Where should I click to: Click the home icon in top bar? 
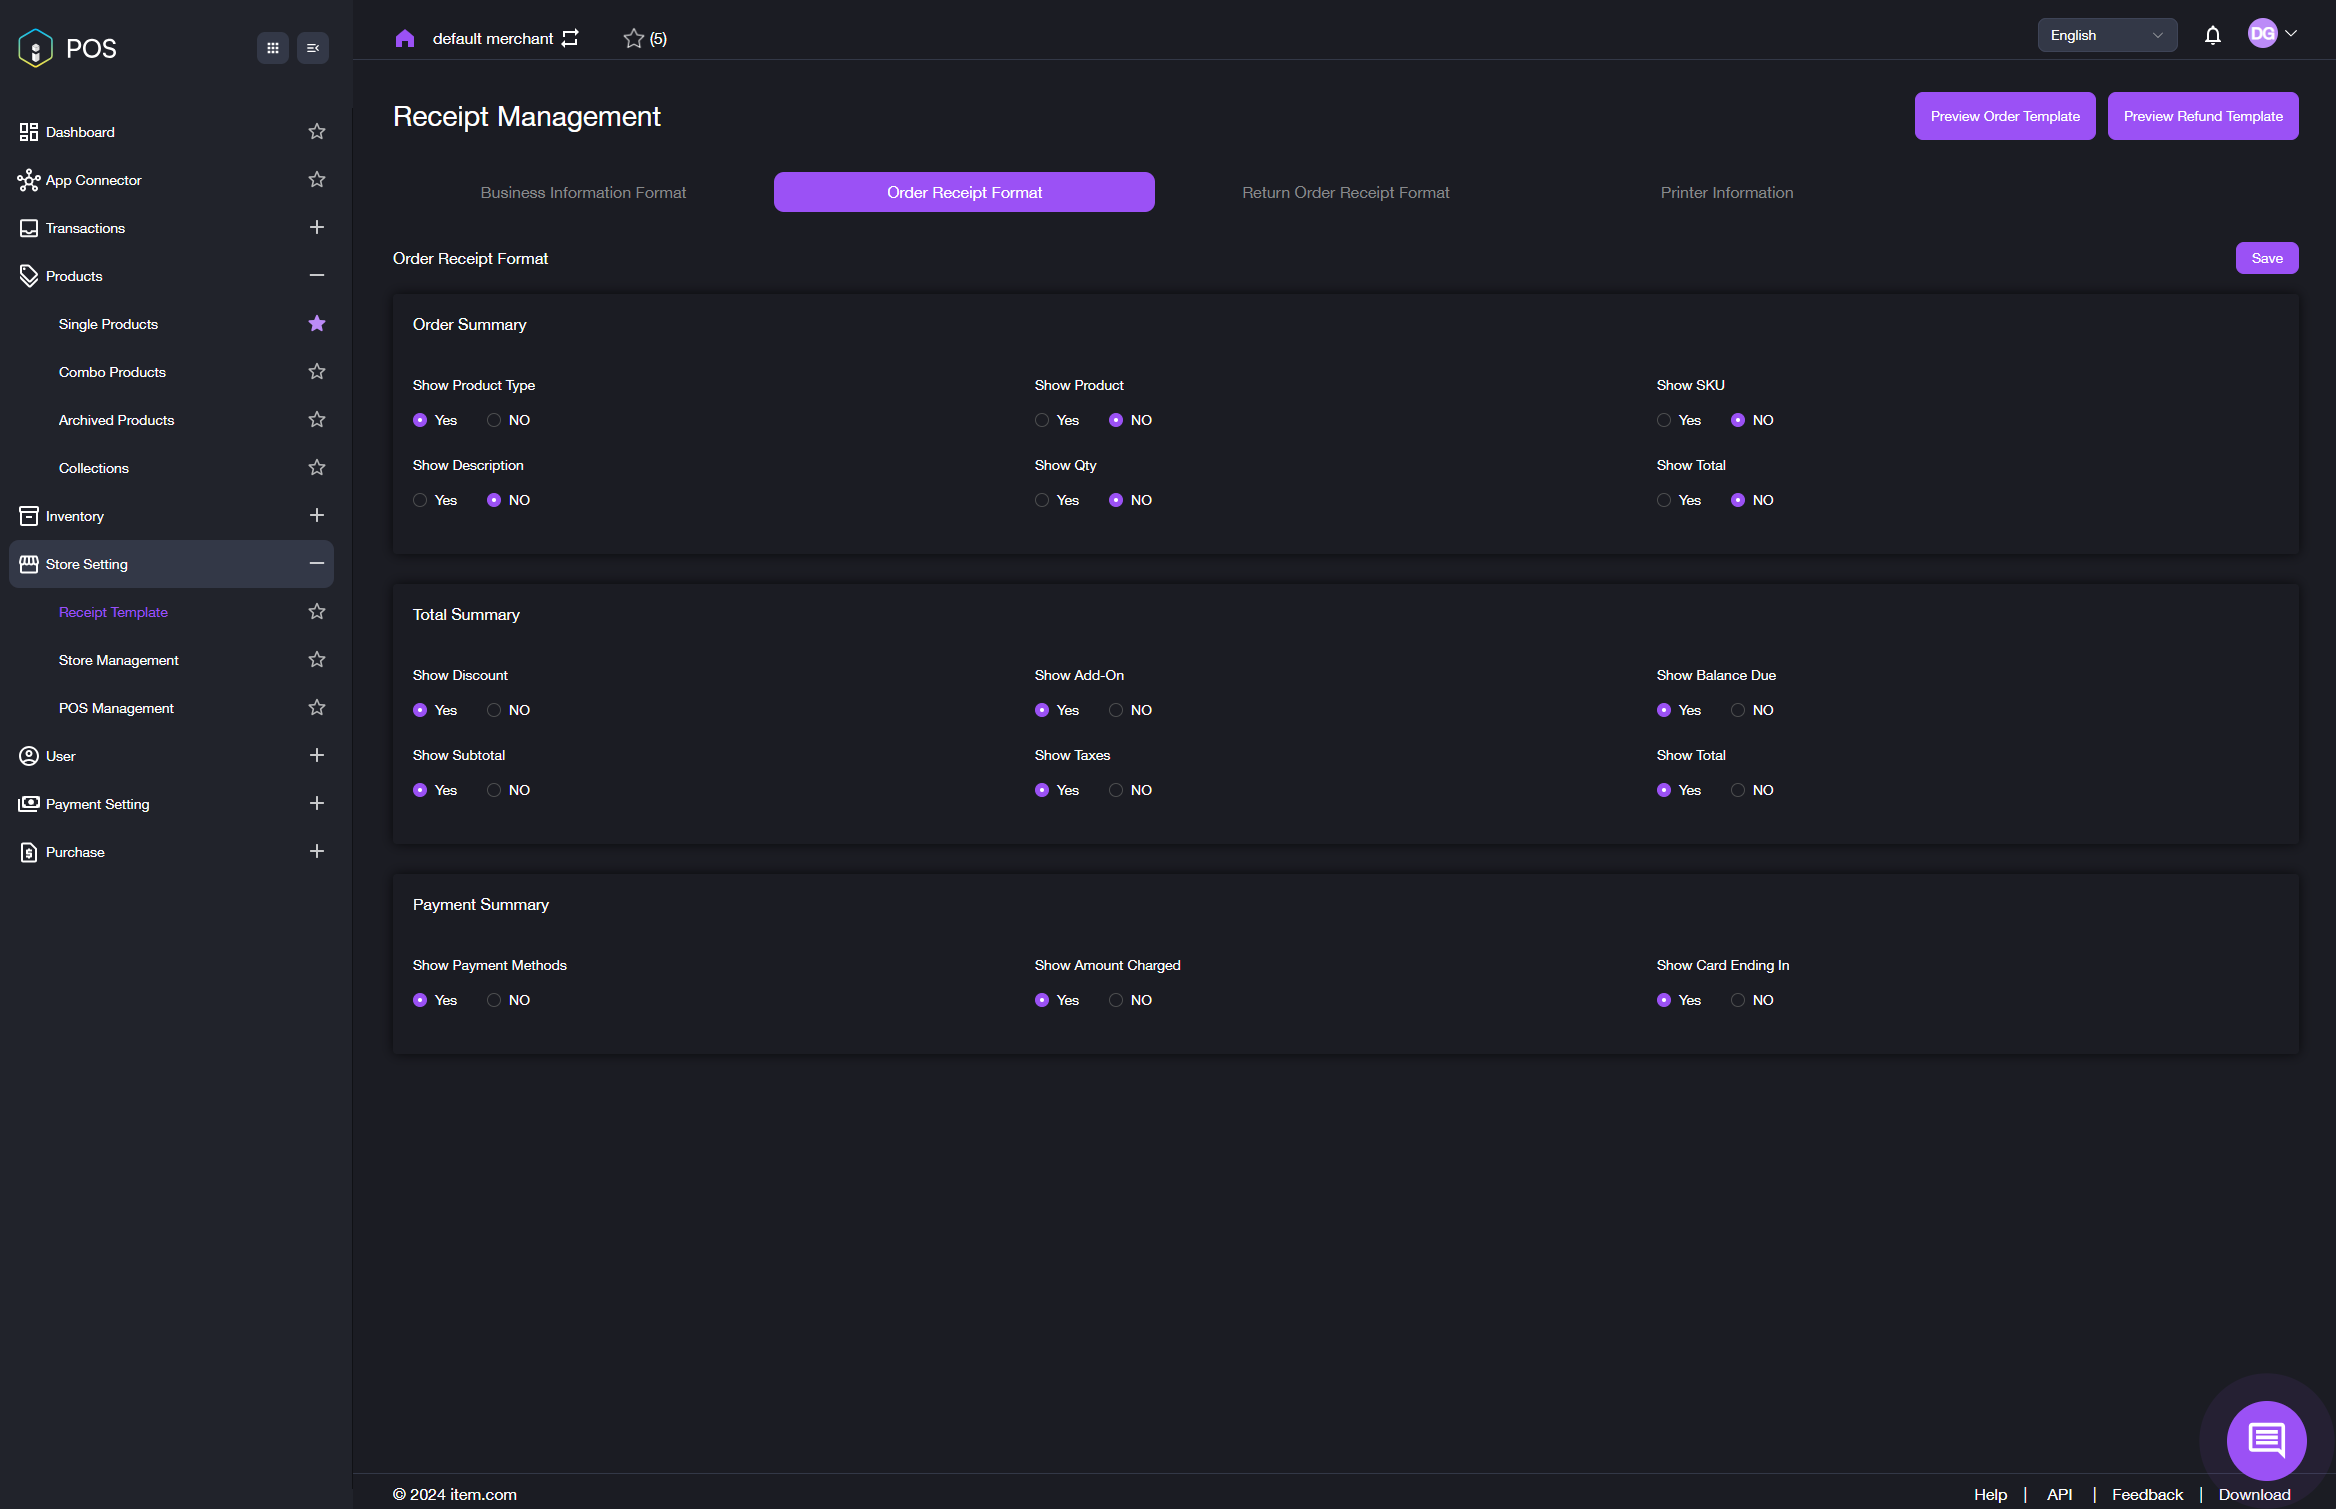[404, 38]
